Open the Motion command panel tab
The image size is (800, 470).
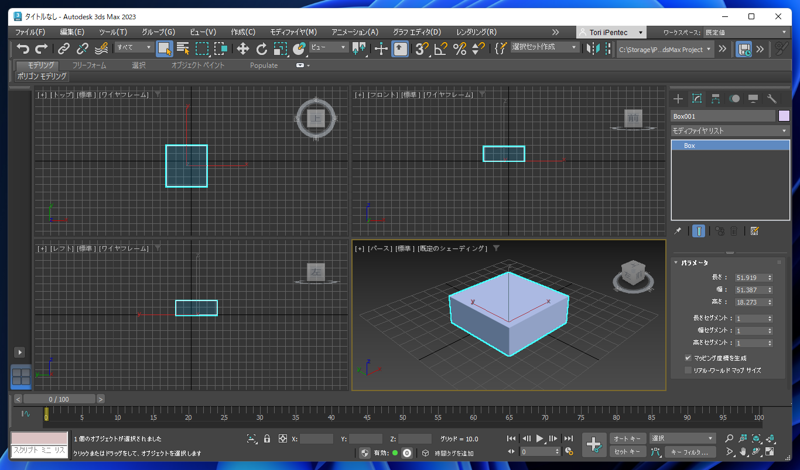click(734, 98)
